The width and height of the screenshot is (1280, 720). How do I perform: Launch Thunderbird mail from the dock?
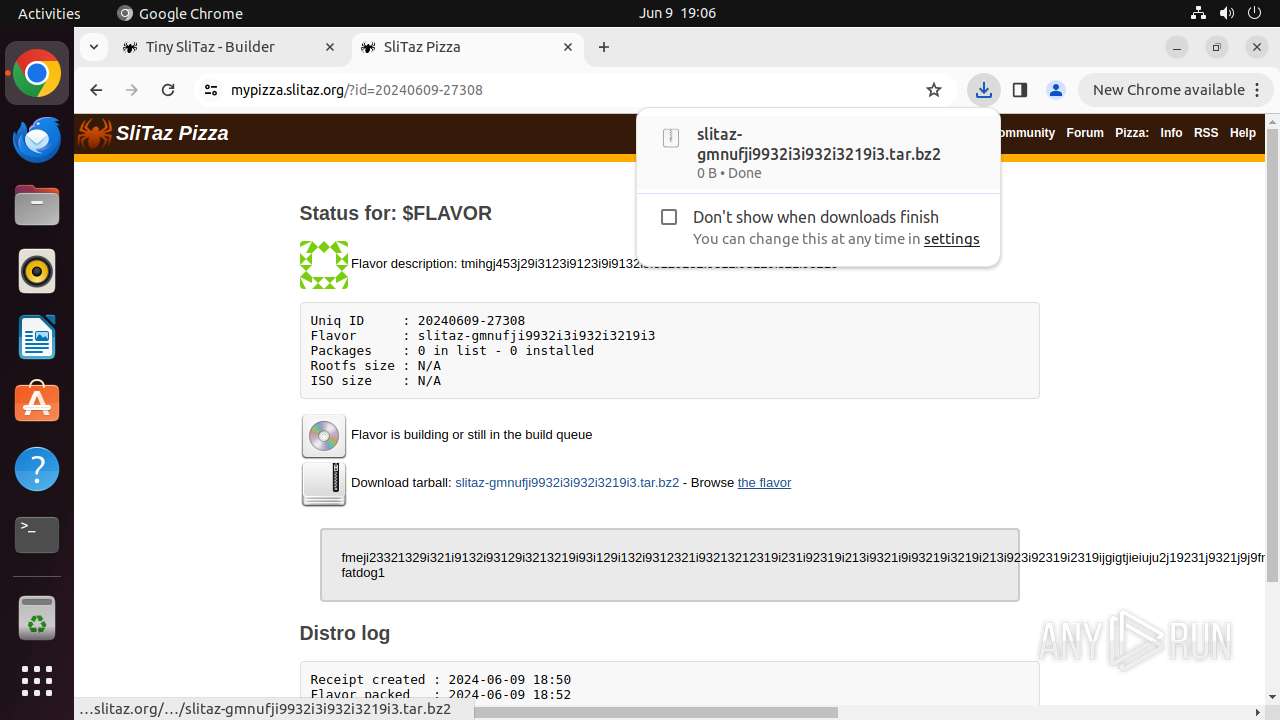point(37,140)
